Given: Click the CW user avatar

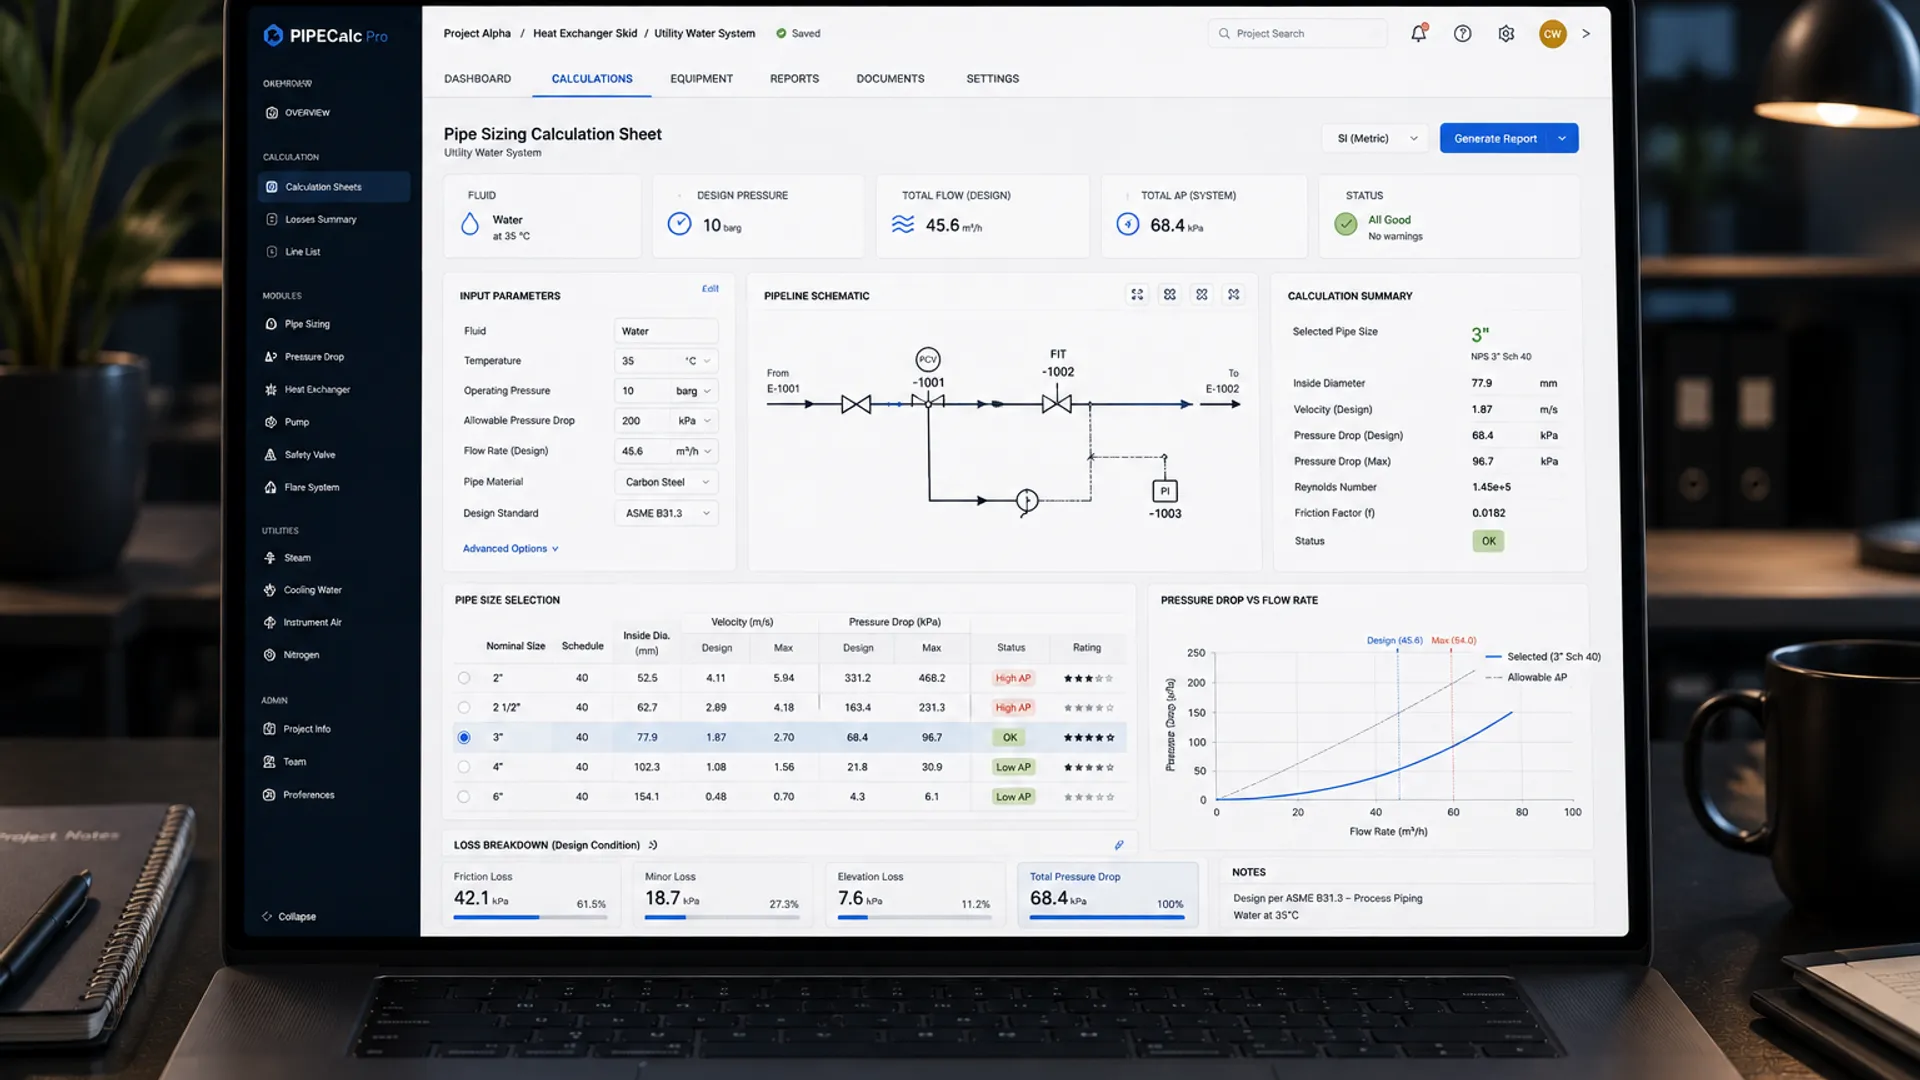Looking at the screenshot, I should tap(1552, 33).
